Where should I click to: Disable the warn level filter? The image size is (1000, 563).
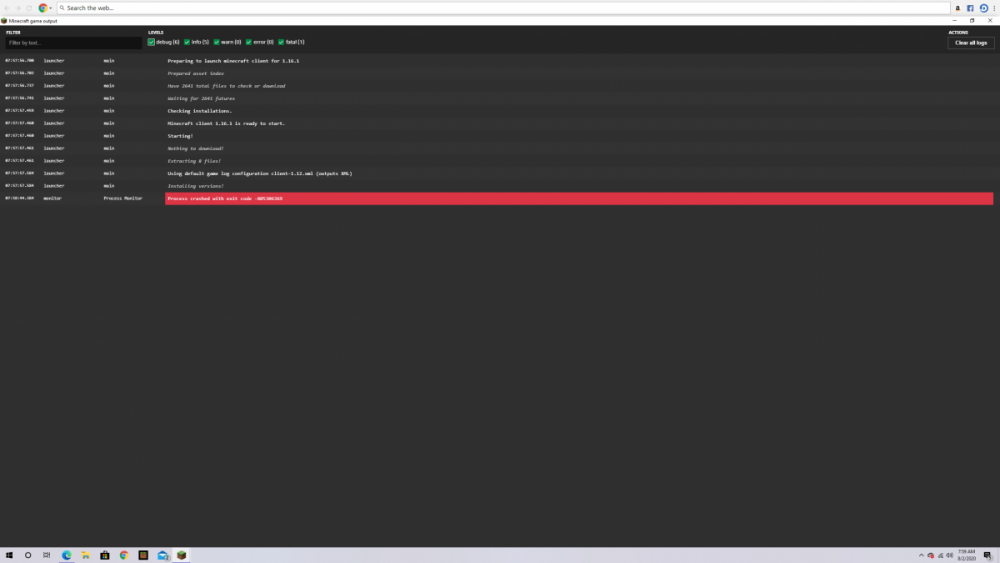click(216, 42)
